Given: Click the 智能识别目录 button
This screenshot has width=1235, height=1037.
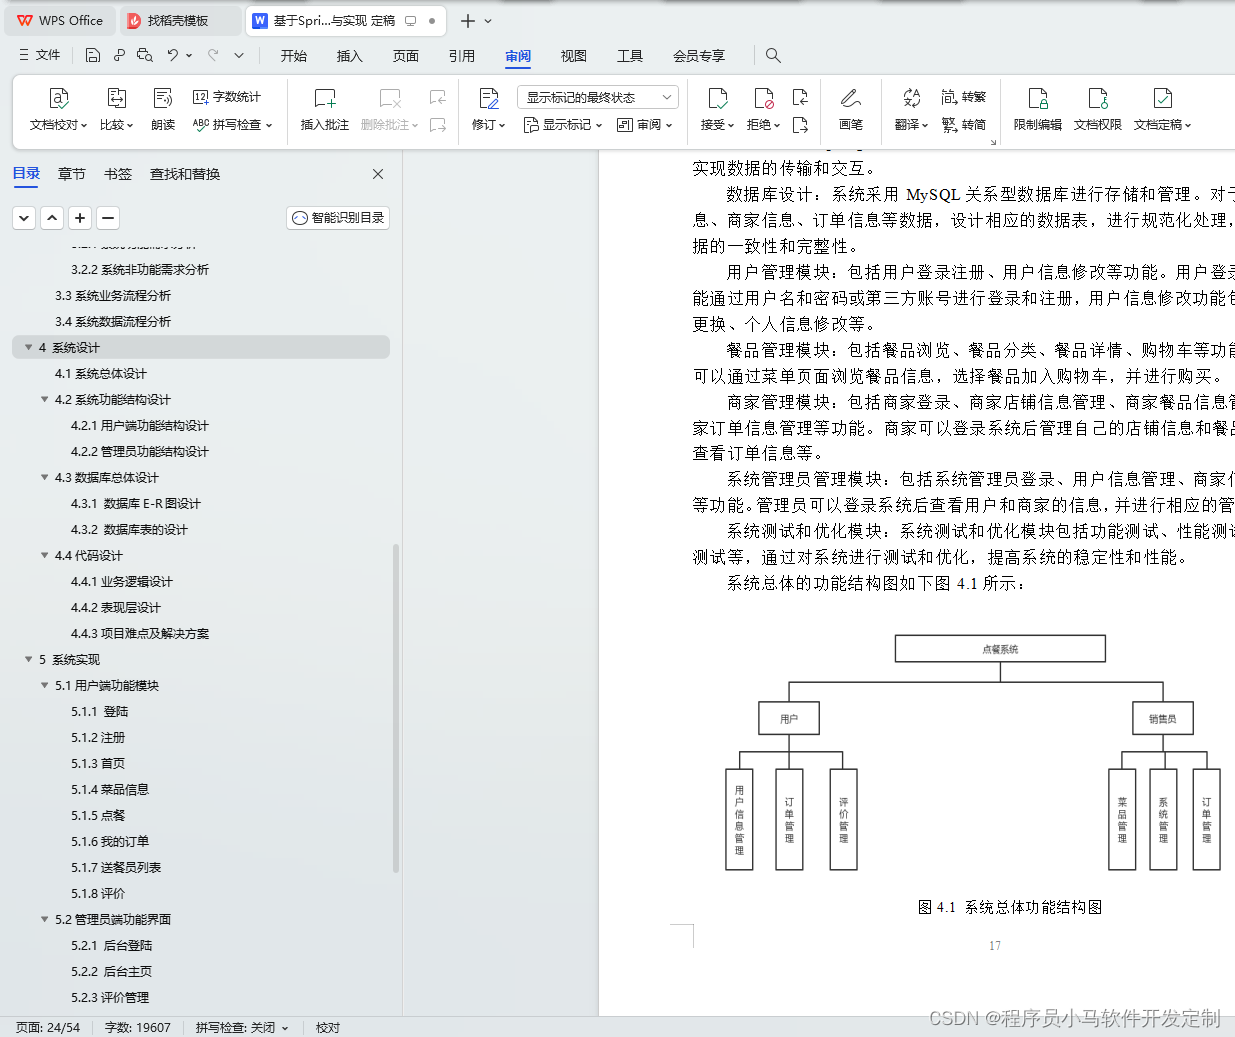Looking at the screenshot, I should (x=337, y=217).
